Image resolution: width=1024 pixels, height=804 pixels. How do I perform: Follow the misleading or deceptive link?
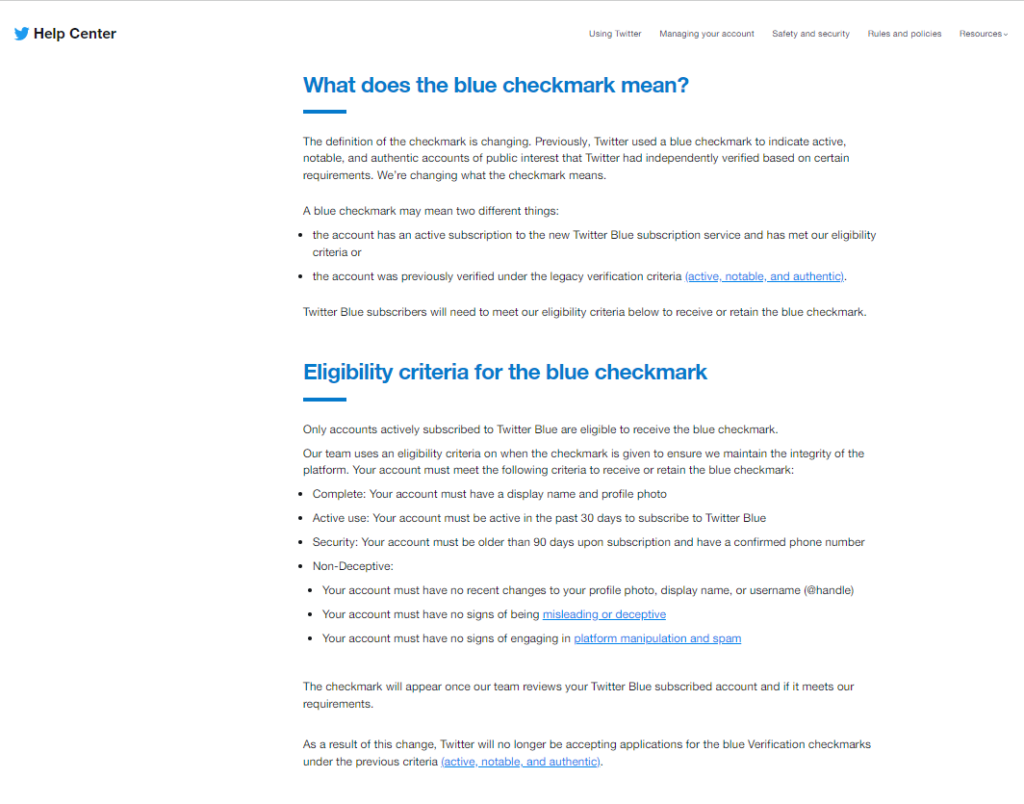click(x=604, y=614)
